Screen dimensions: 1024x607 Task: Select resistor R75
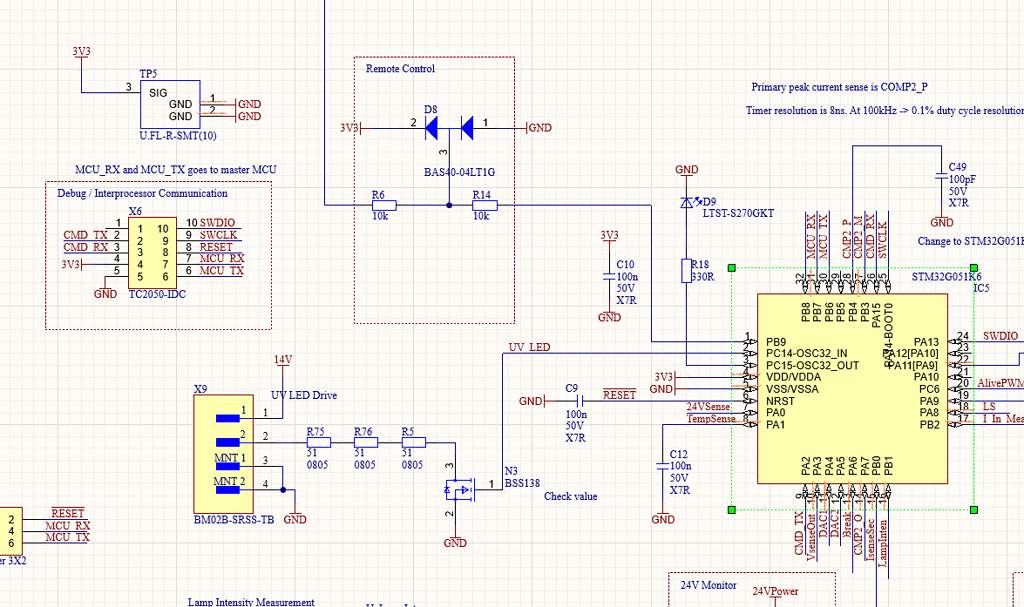(x=319, y=442)
